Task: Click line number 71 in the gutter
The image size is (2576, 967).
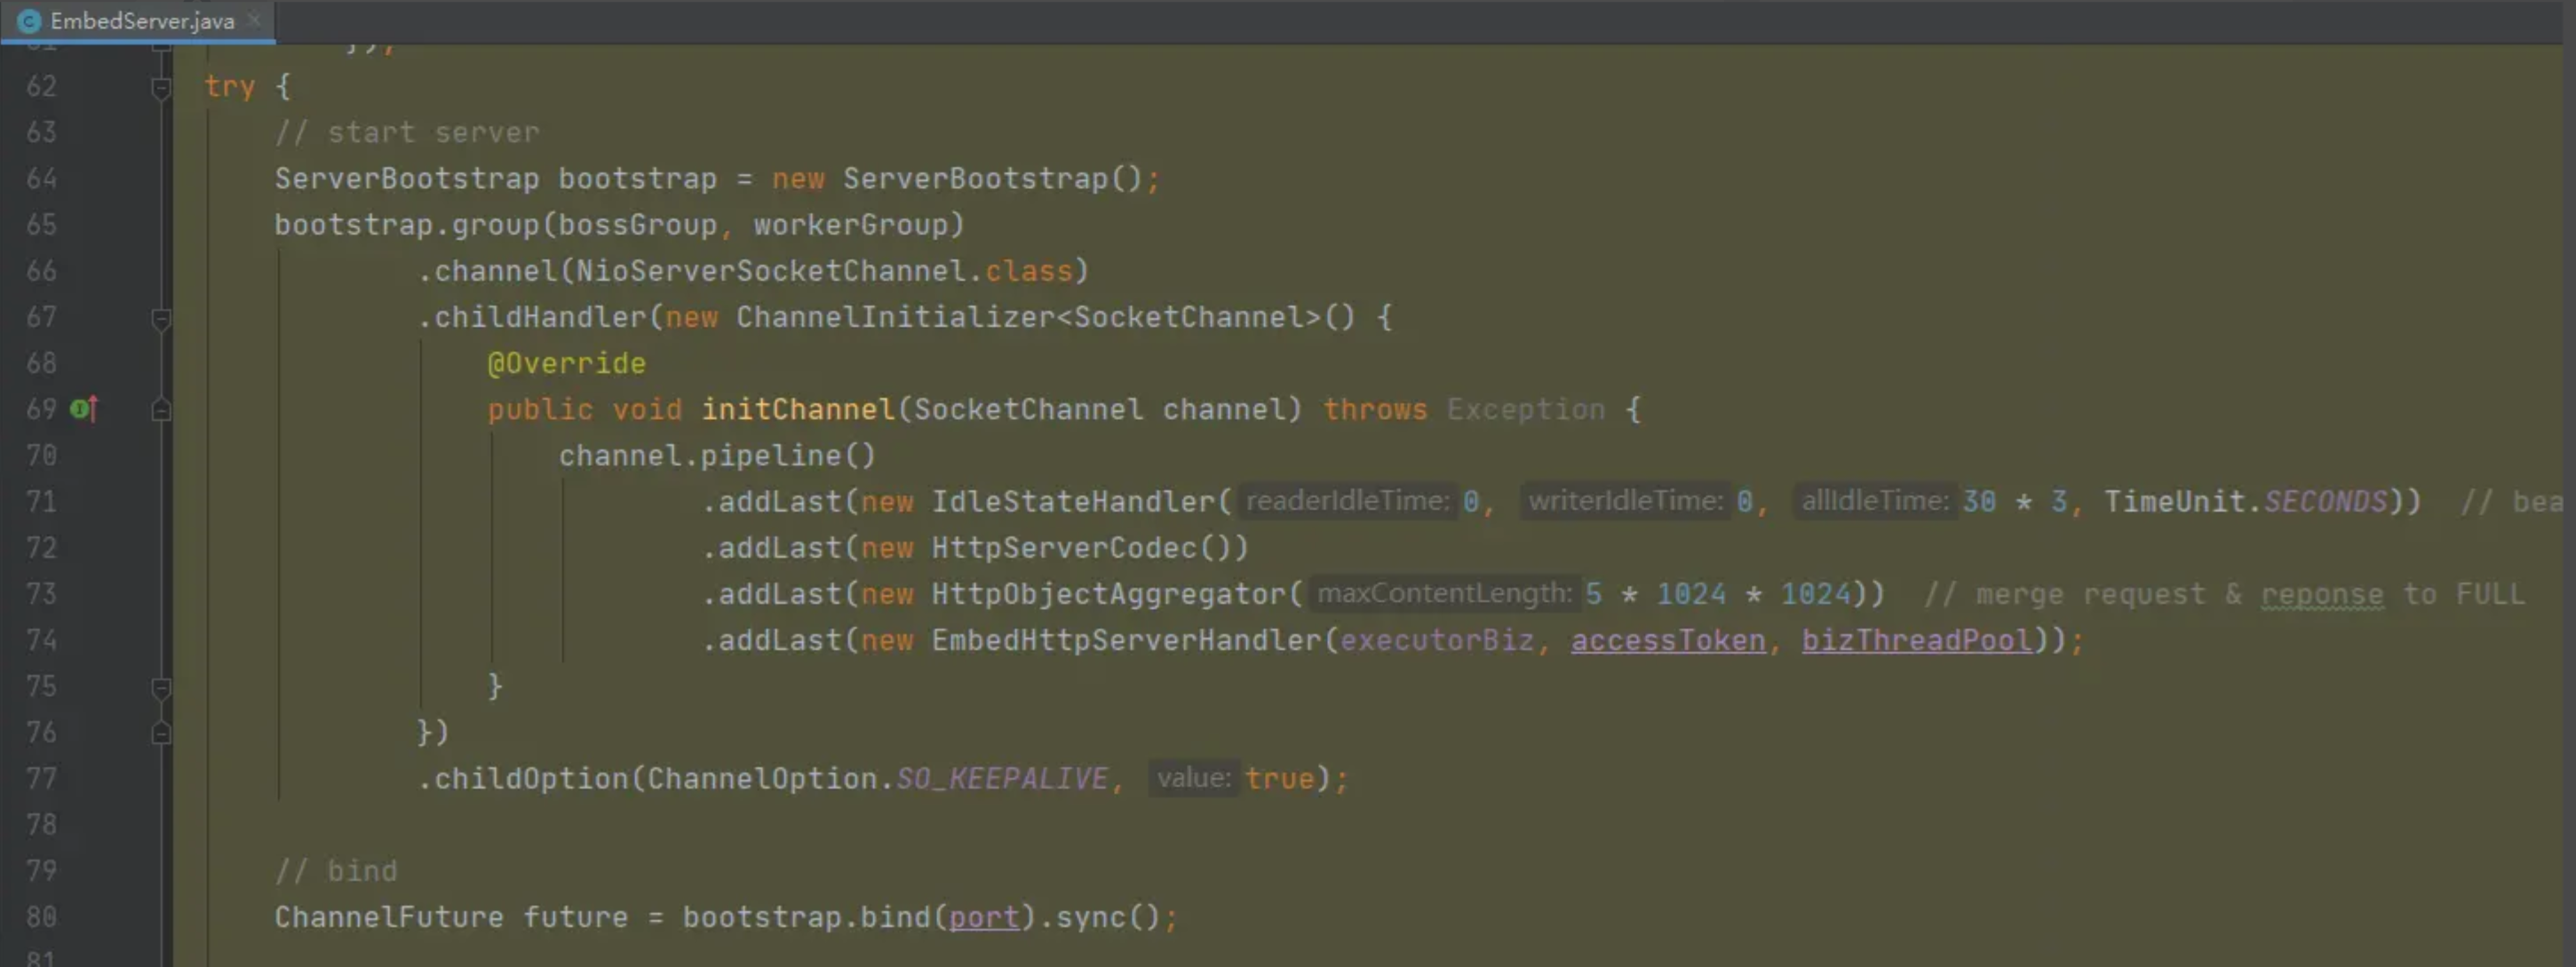Action: 42,502
